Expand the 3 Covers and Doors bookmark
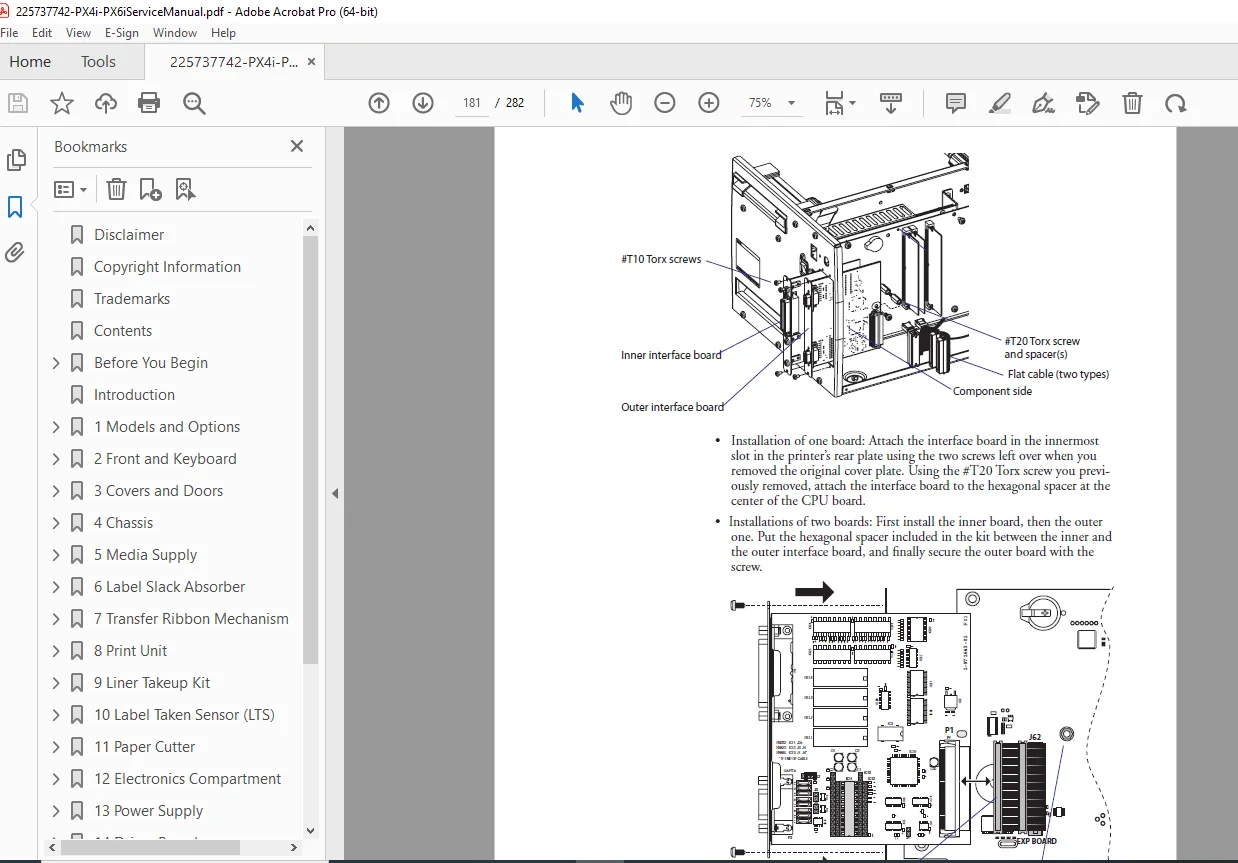This screenshot has width=1238, height=863. click(x=56, y=491)
